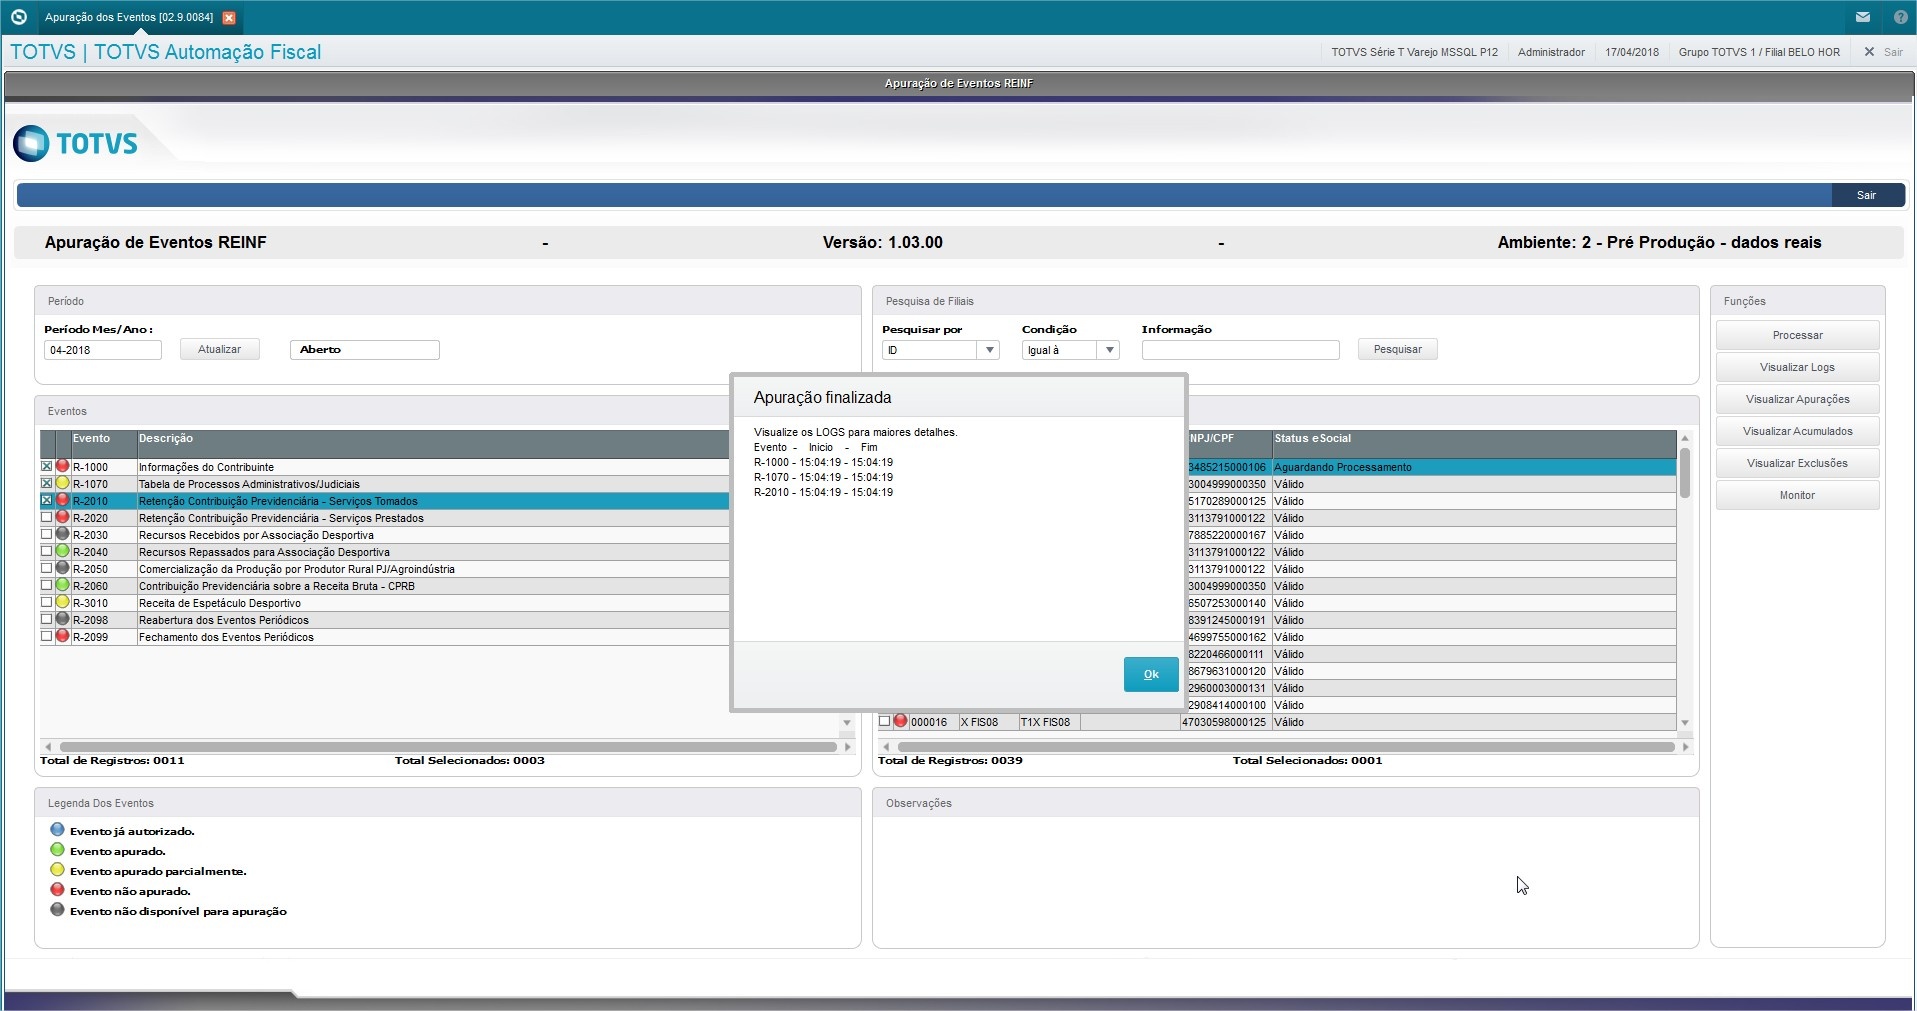The image size is (1917, 1011).
Task: Click the gray 'não disponível' legend icon
Action: tap(57, 910)
